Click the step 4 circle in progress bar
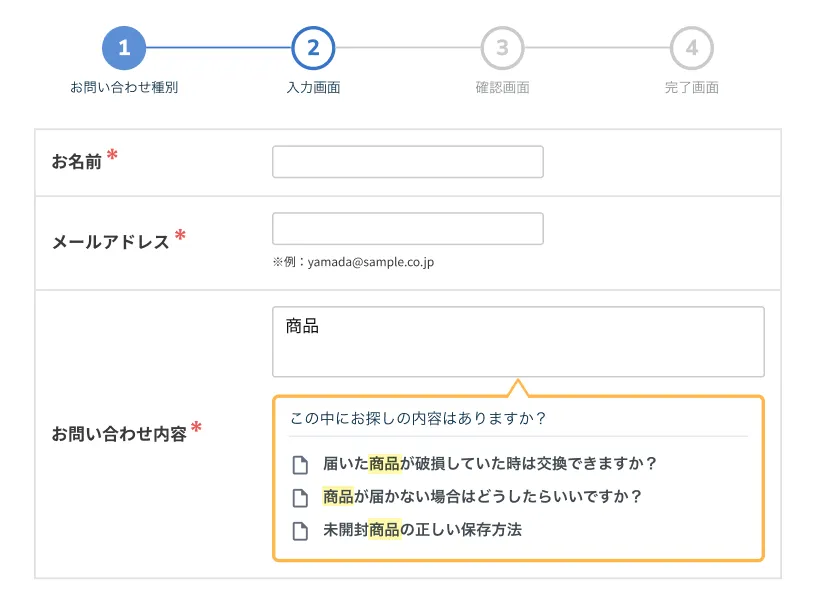The image size is (816, 600). [x=691, y=47]
